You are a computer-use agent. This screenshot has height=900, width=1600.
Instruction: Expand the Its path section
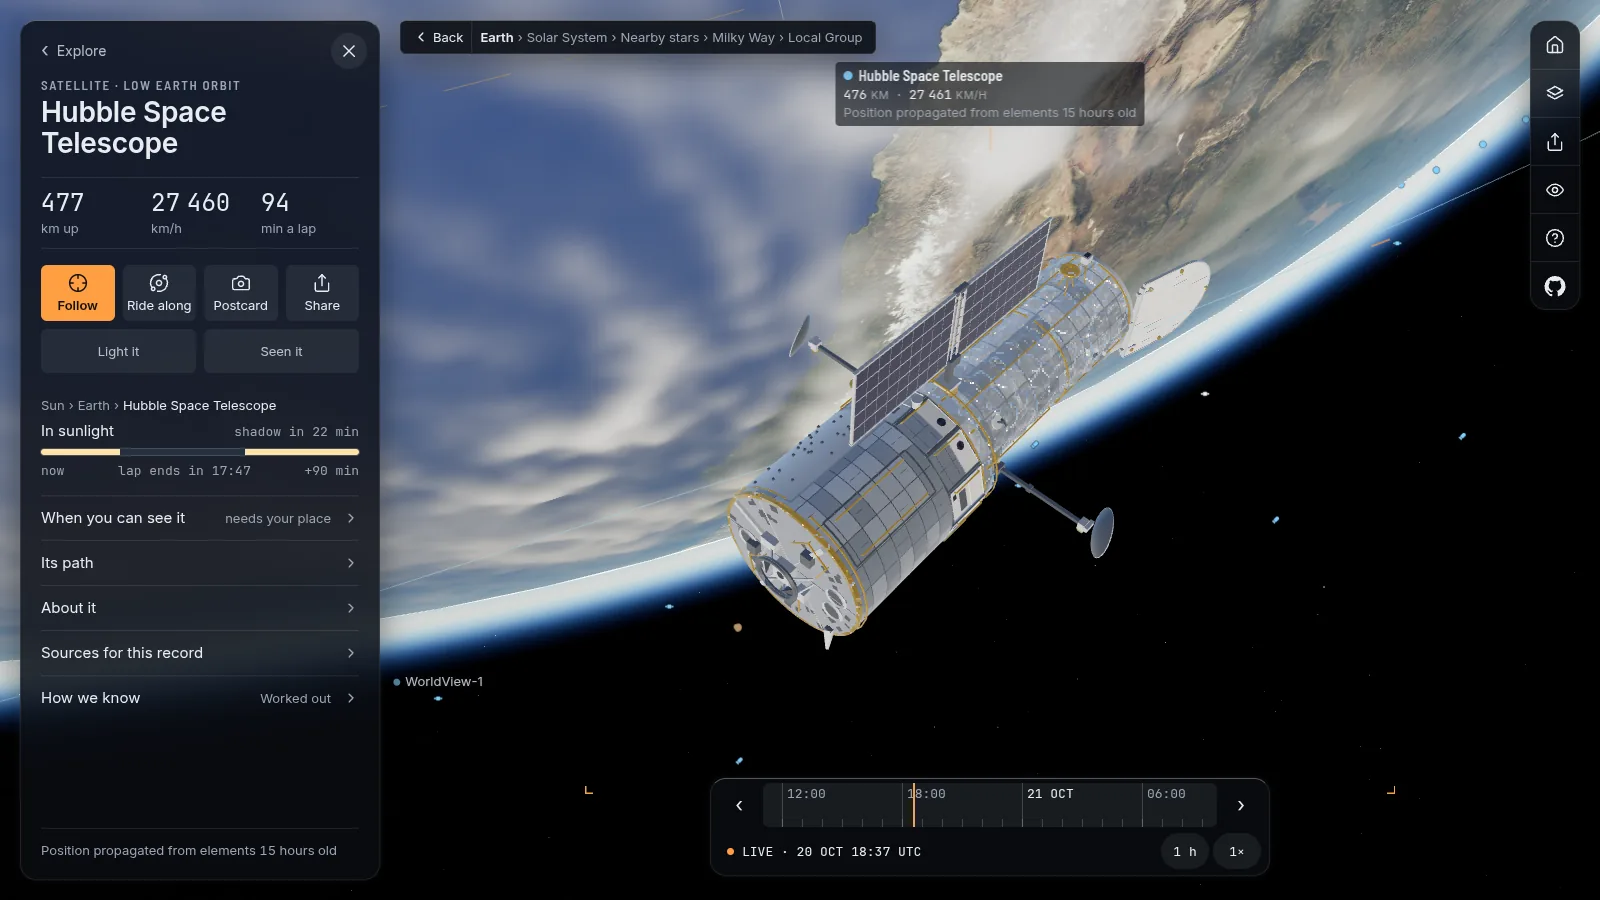(199, 563)
